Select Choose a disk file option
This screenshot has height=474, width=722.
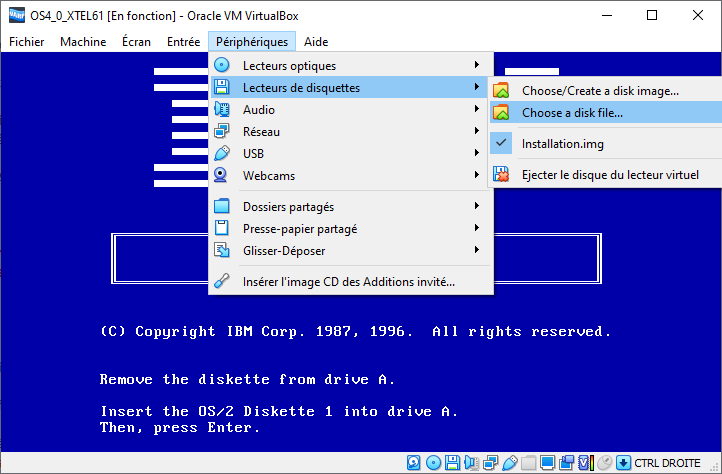click(571, 113)
